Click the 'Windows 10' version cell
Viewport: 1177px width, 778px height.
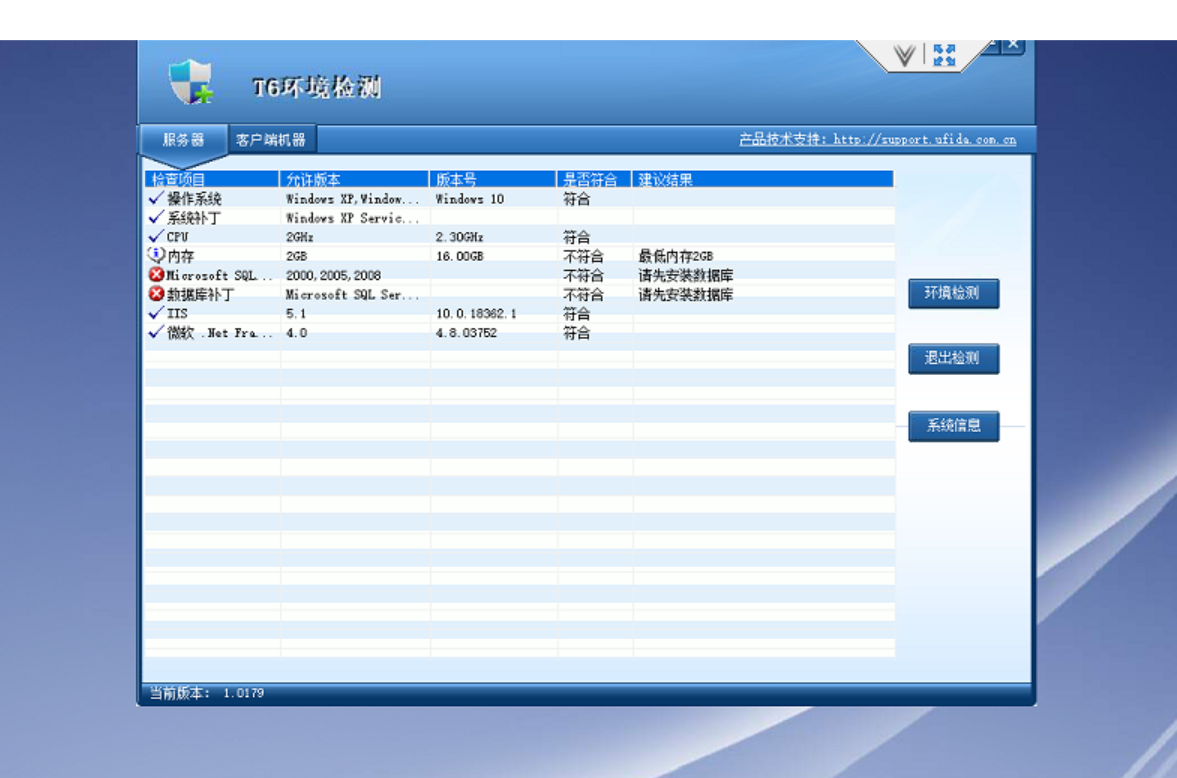click(x=469, y=199)
